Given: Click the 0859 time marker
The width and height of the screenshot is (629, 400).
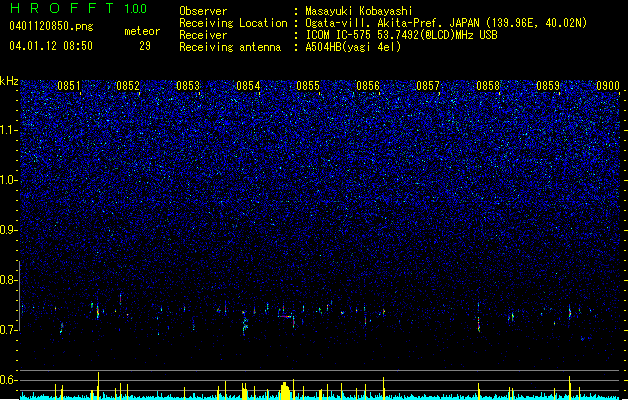Looking at the screenshot, I should point(548,86).
